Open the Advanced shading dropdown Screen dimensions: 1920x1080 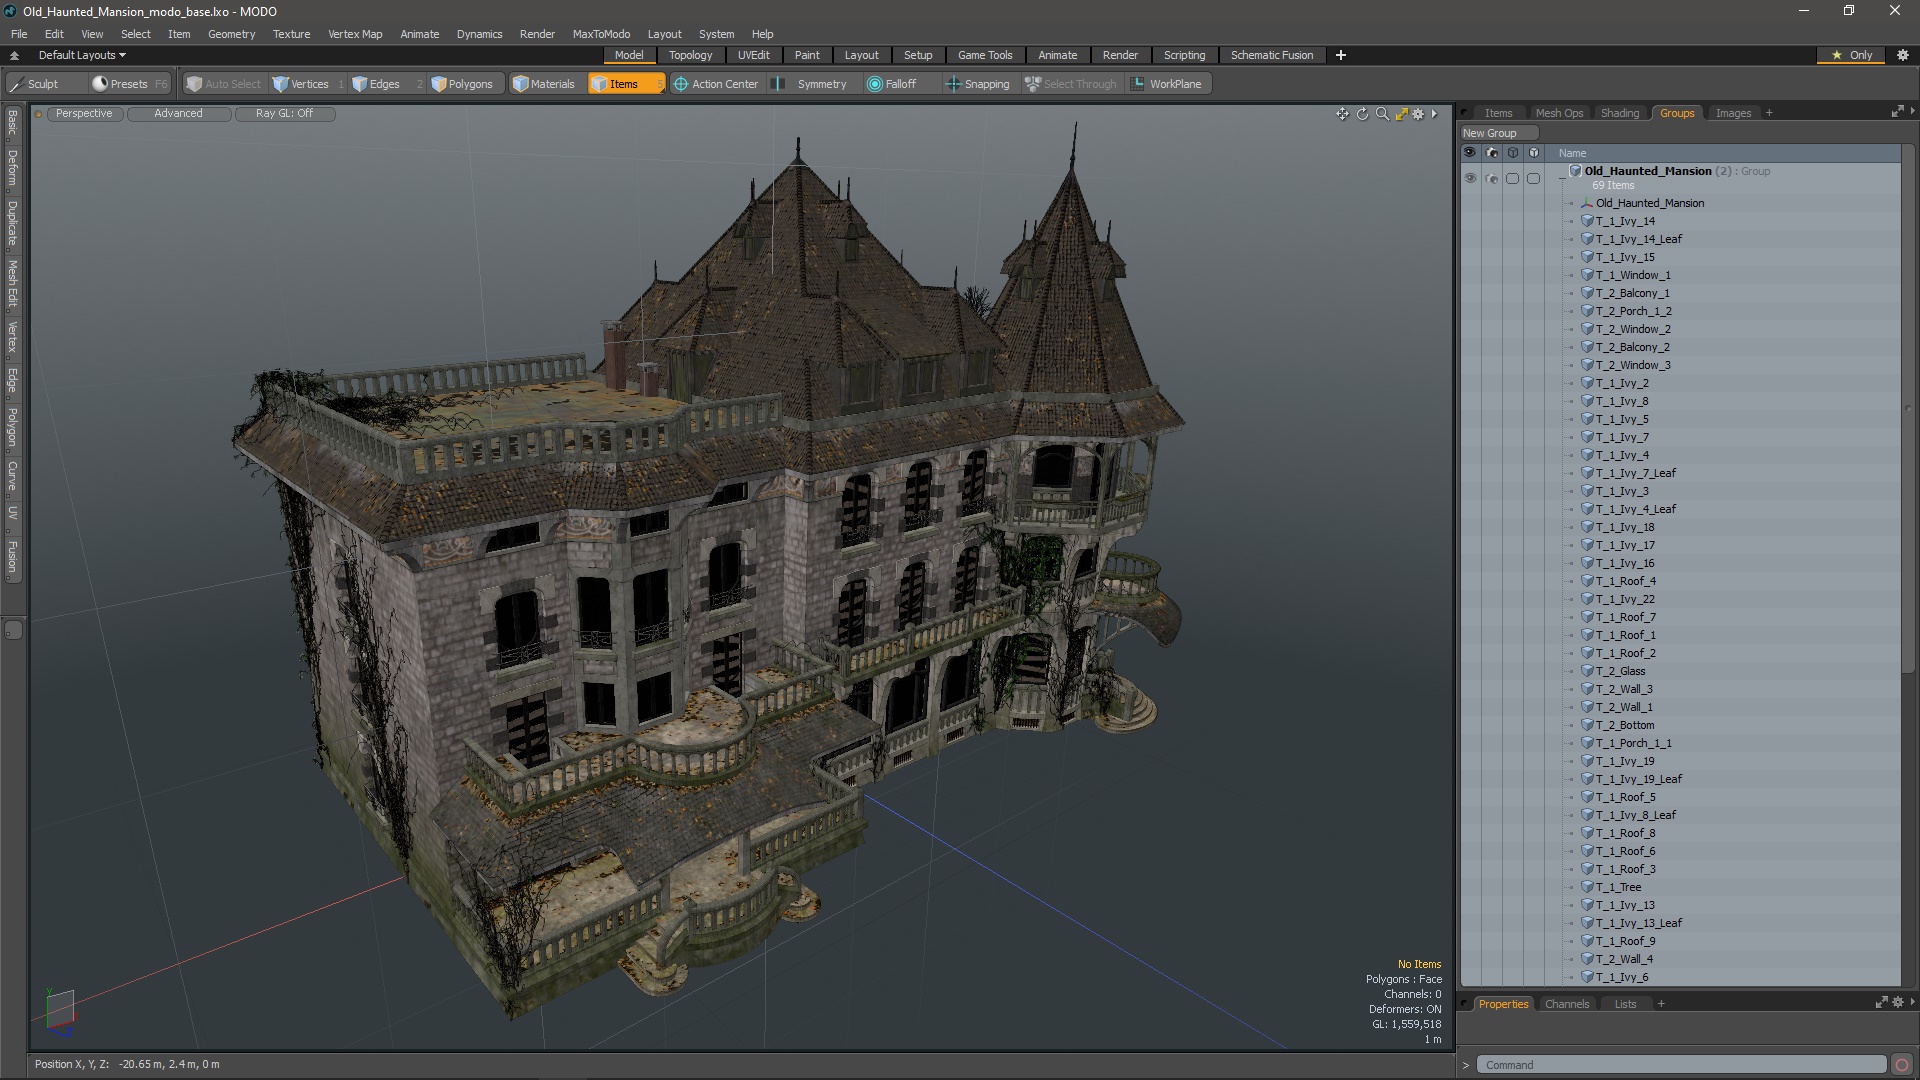pyautogui.click(x=178, y=114)
